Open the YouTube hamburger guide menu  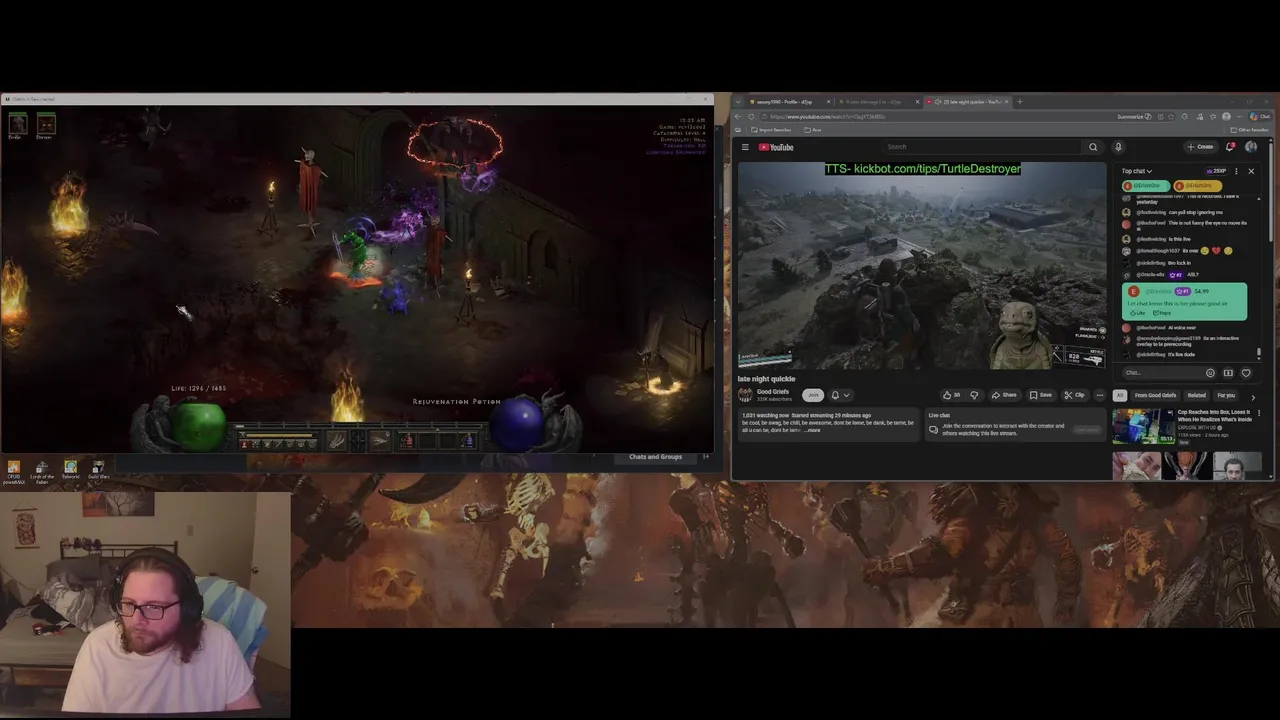tap(745, 147)
